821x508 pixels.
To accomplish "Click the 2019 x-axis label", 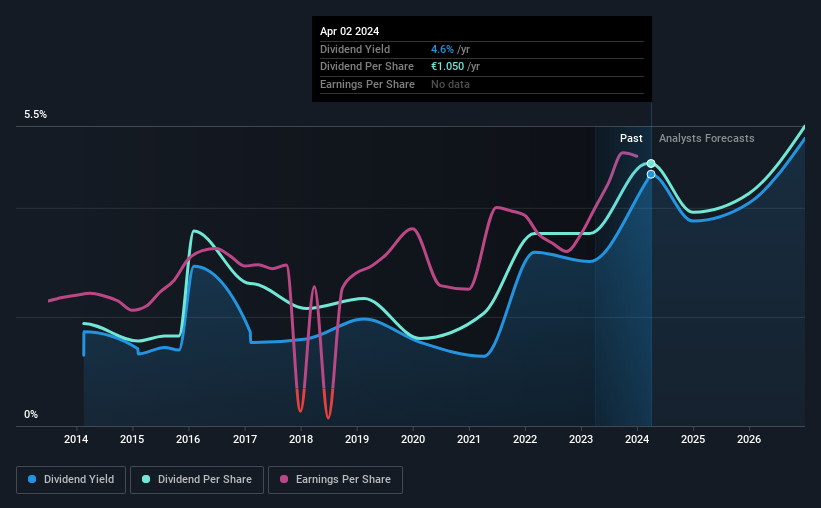I will [x=357, y=439].
